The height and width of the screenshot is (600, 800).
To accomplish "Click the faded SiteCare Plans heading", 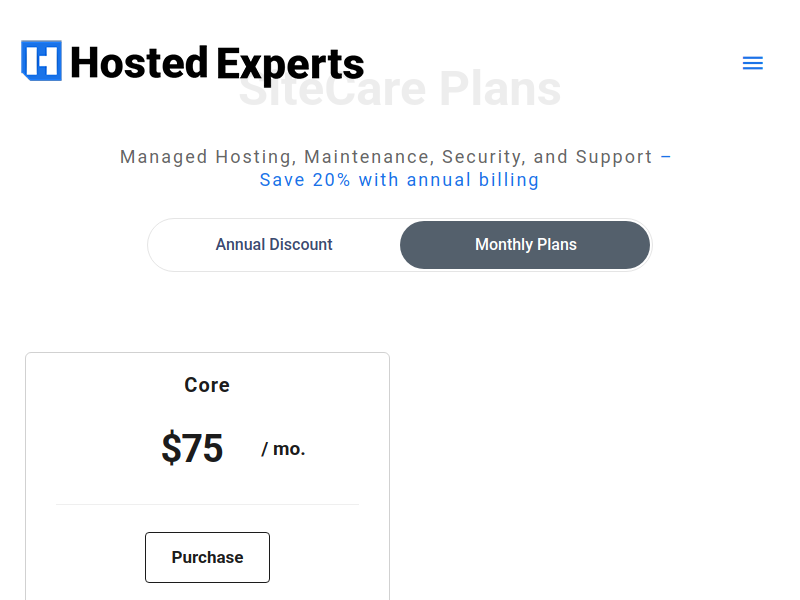I will click(x=400, y=89).
